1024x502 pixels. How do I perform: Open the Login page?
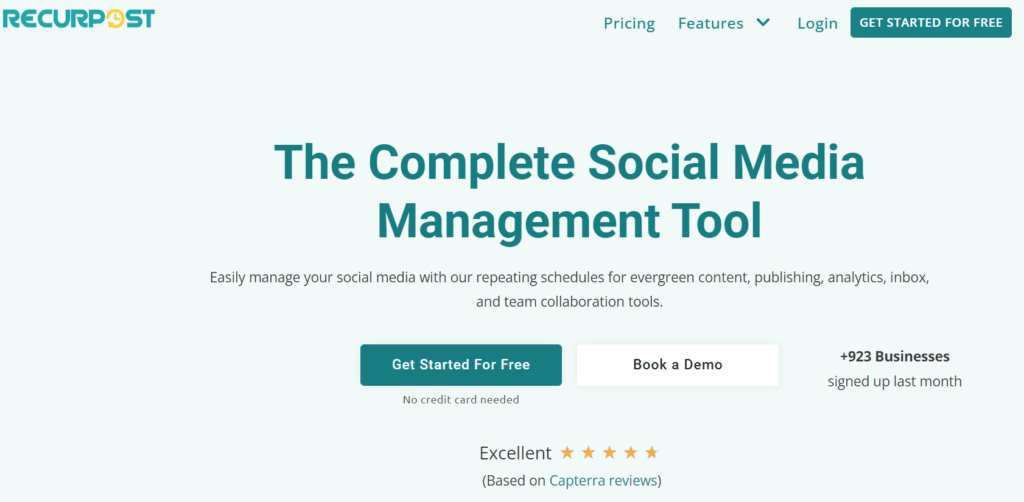coord(817,23)
